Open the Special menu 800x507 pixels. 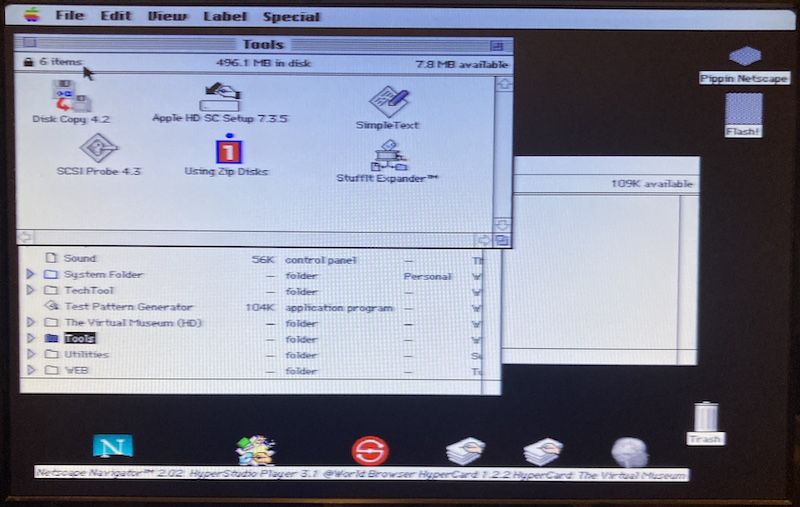pyautogui.click(x=291, y=17)
